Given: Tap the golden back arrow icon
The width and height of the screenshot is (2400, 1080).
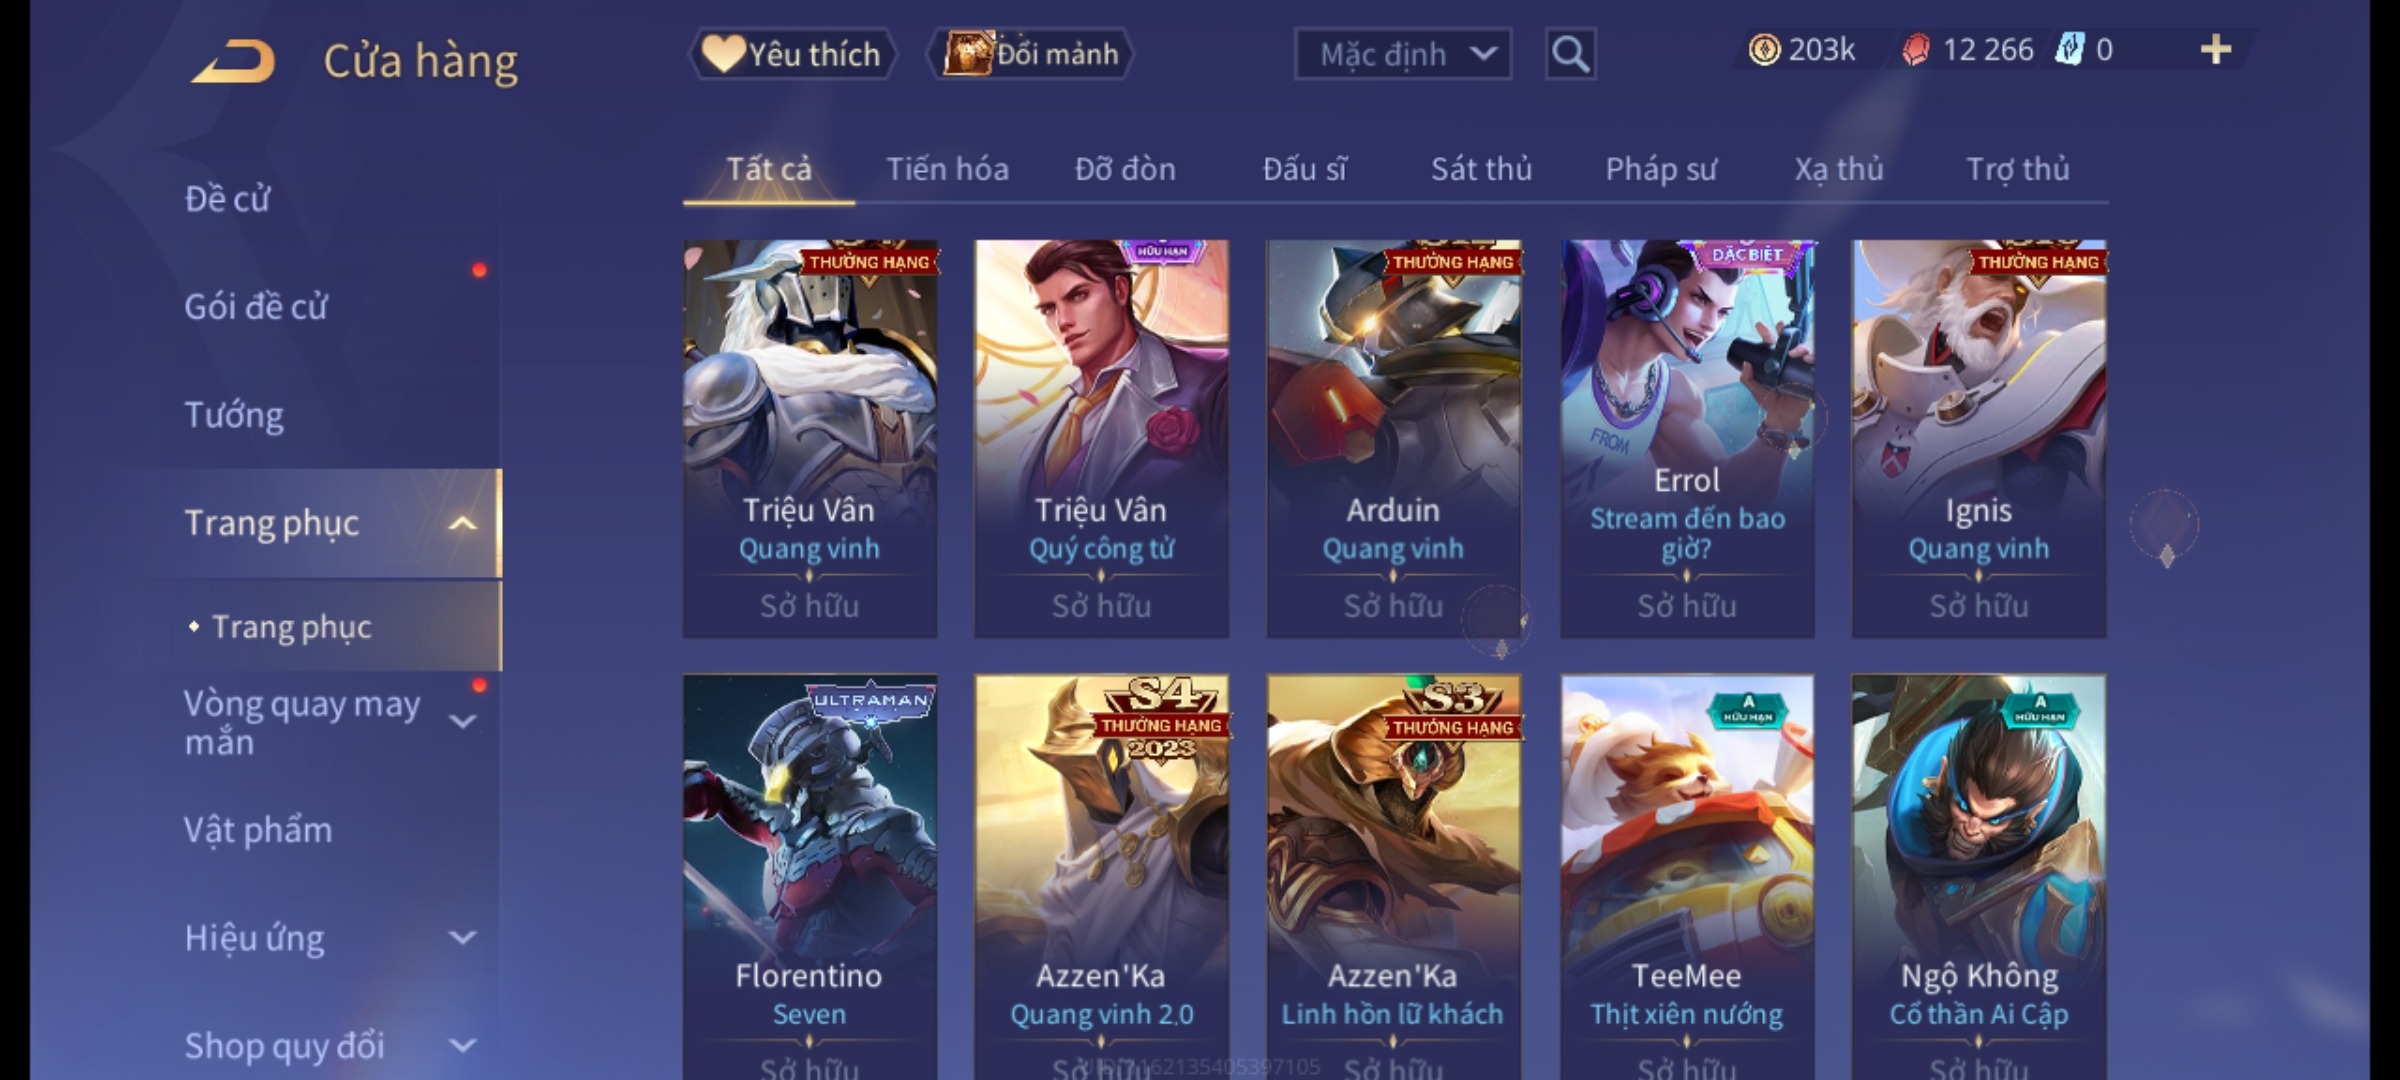Looking at the screenshot, I should 233,61.
